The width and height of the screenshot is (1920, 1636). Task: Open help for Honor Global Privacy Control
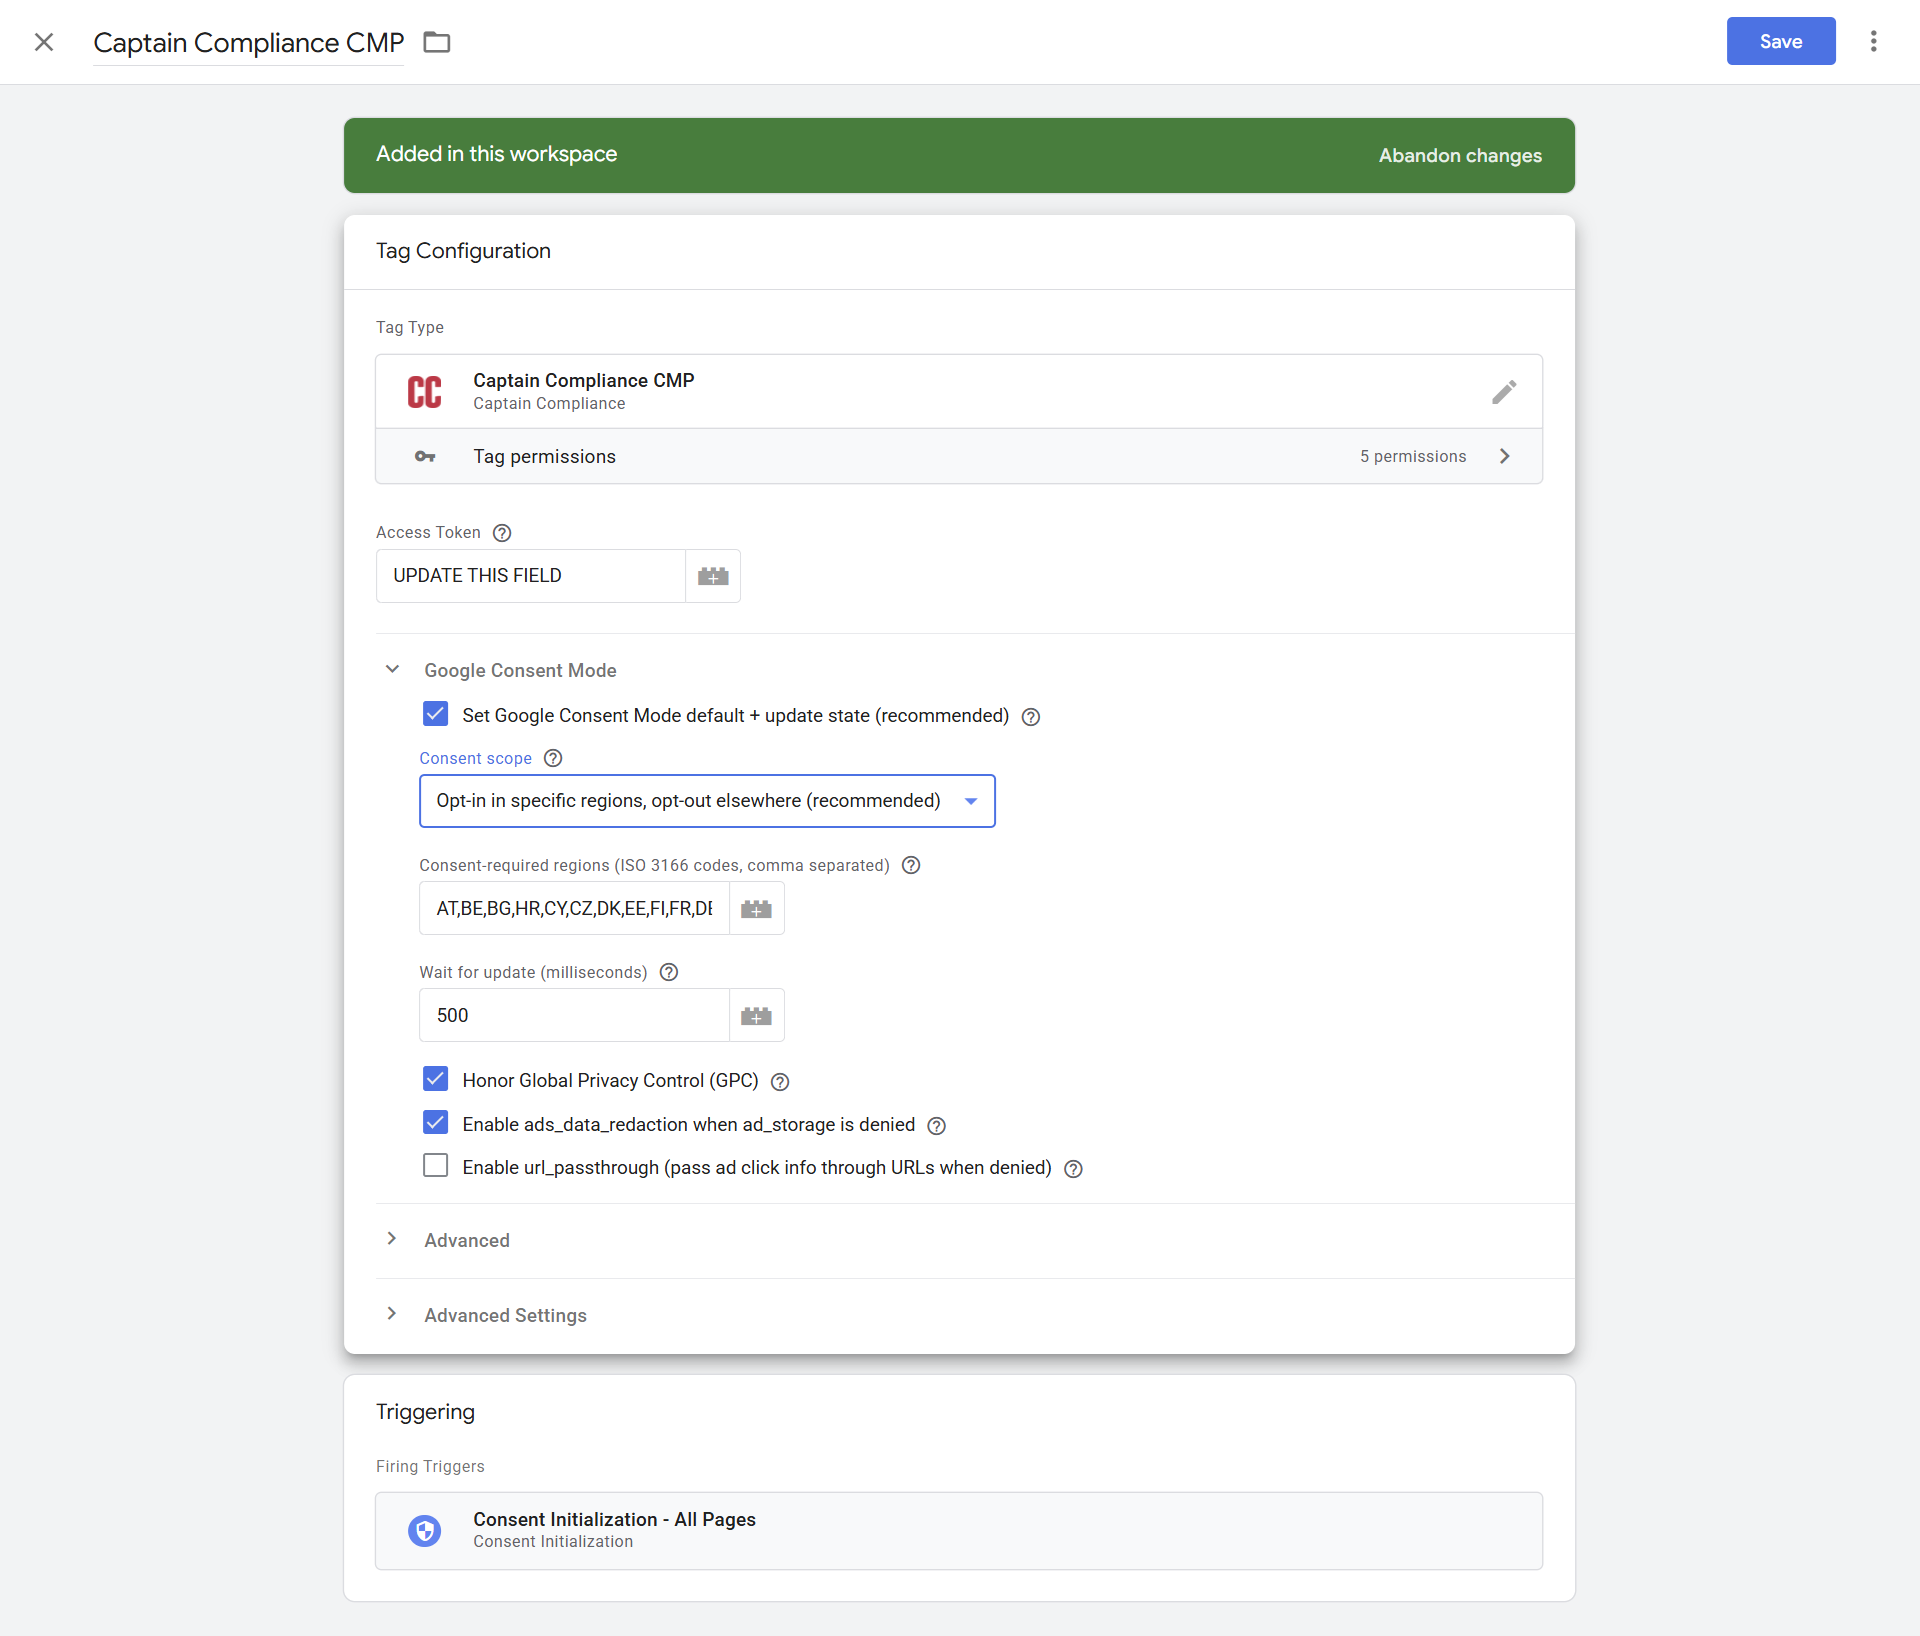click(x=780, y=1082)
